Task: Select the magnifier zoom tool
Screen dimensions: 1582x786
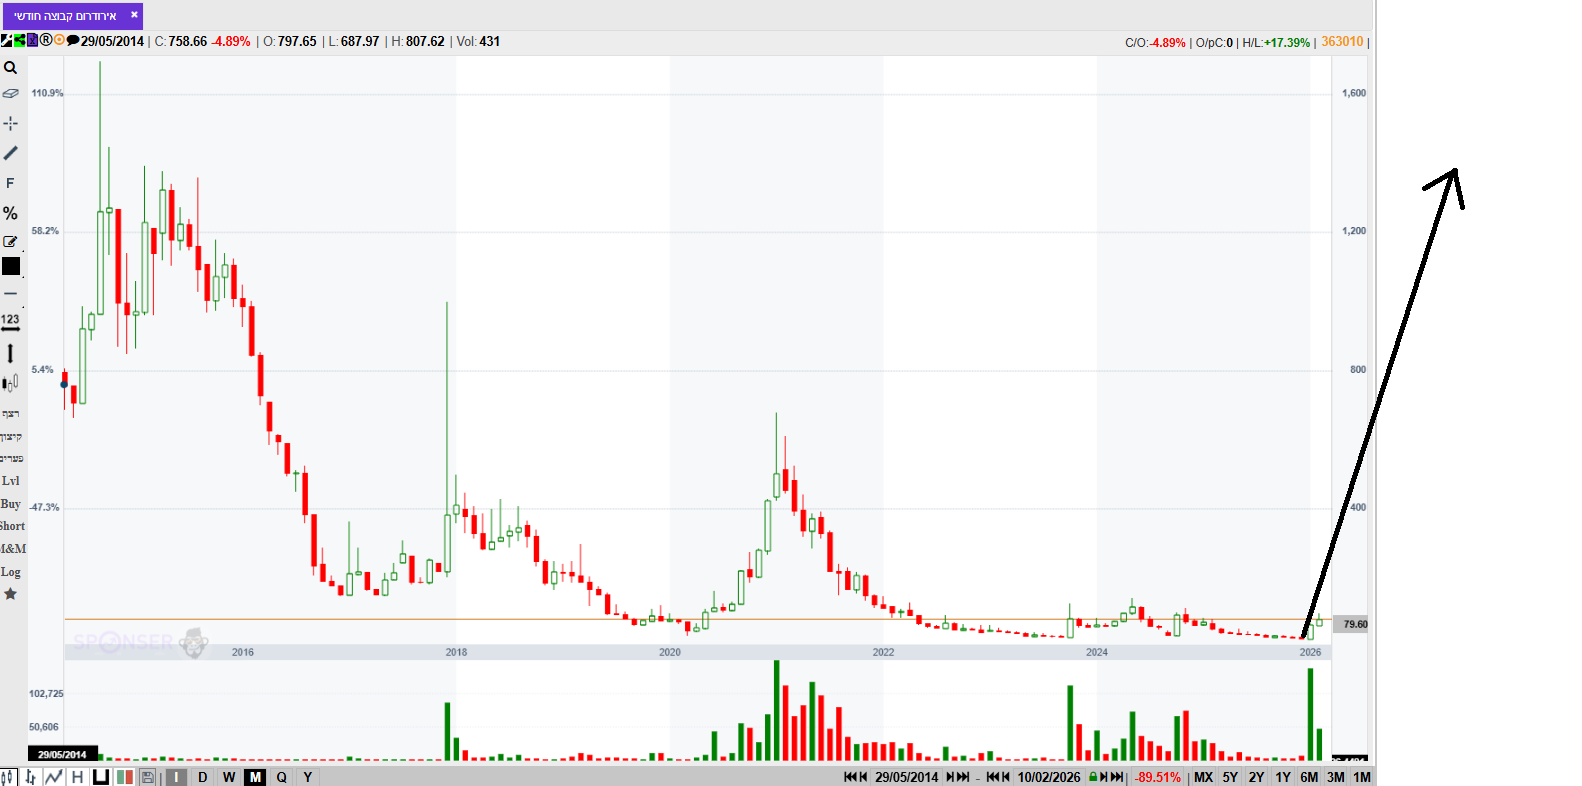Action: tap(10, 68)
